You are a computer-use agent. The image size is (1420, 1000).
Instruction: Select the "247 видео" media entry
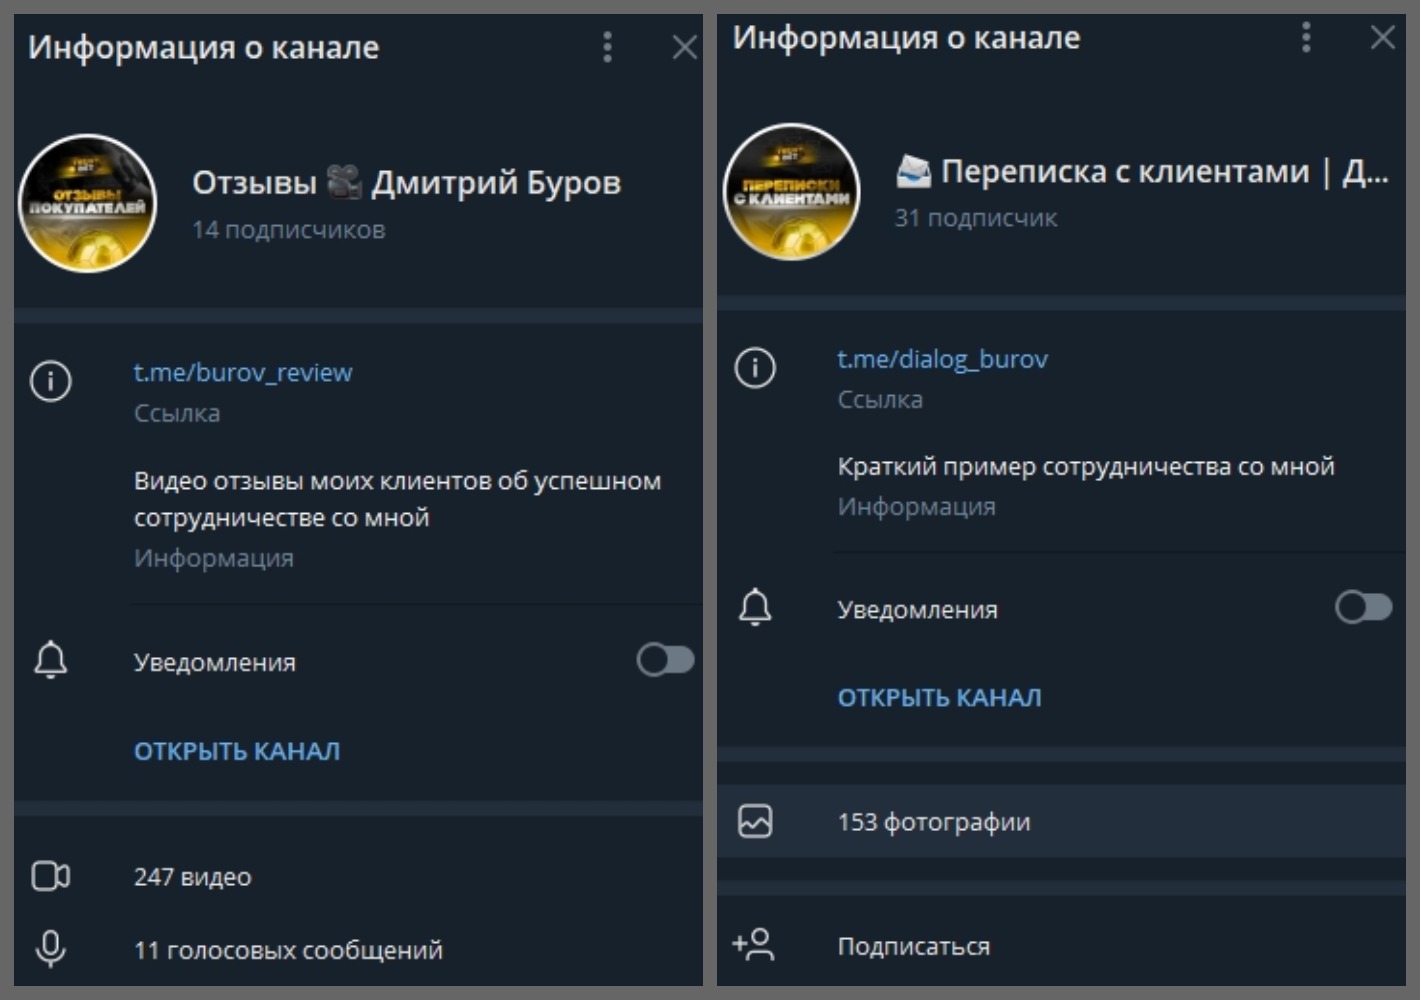(193, 875)
